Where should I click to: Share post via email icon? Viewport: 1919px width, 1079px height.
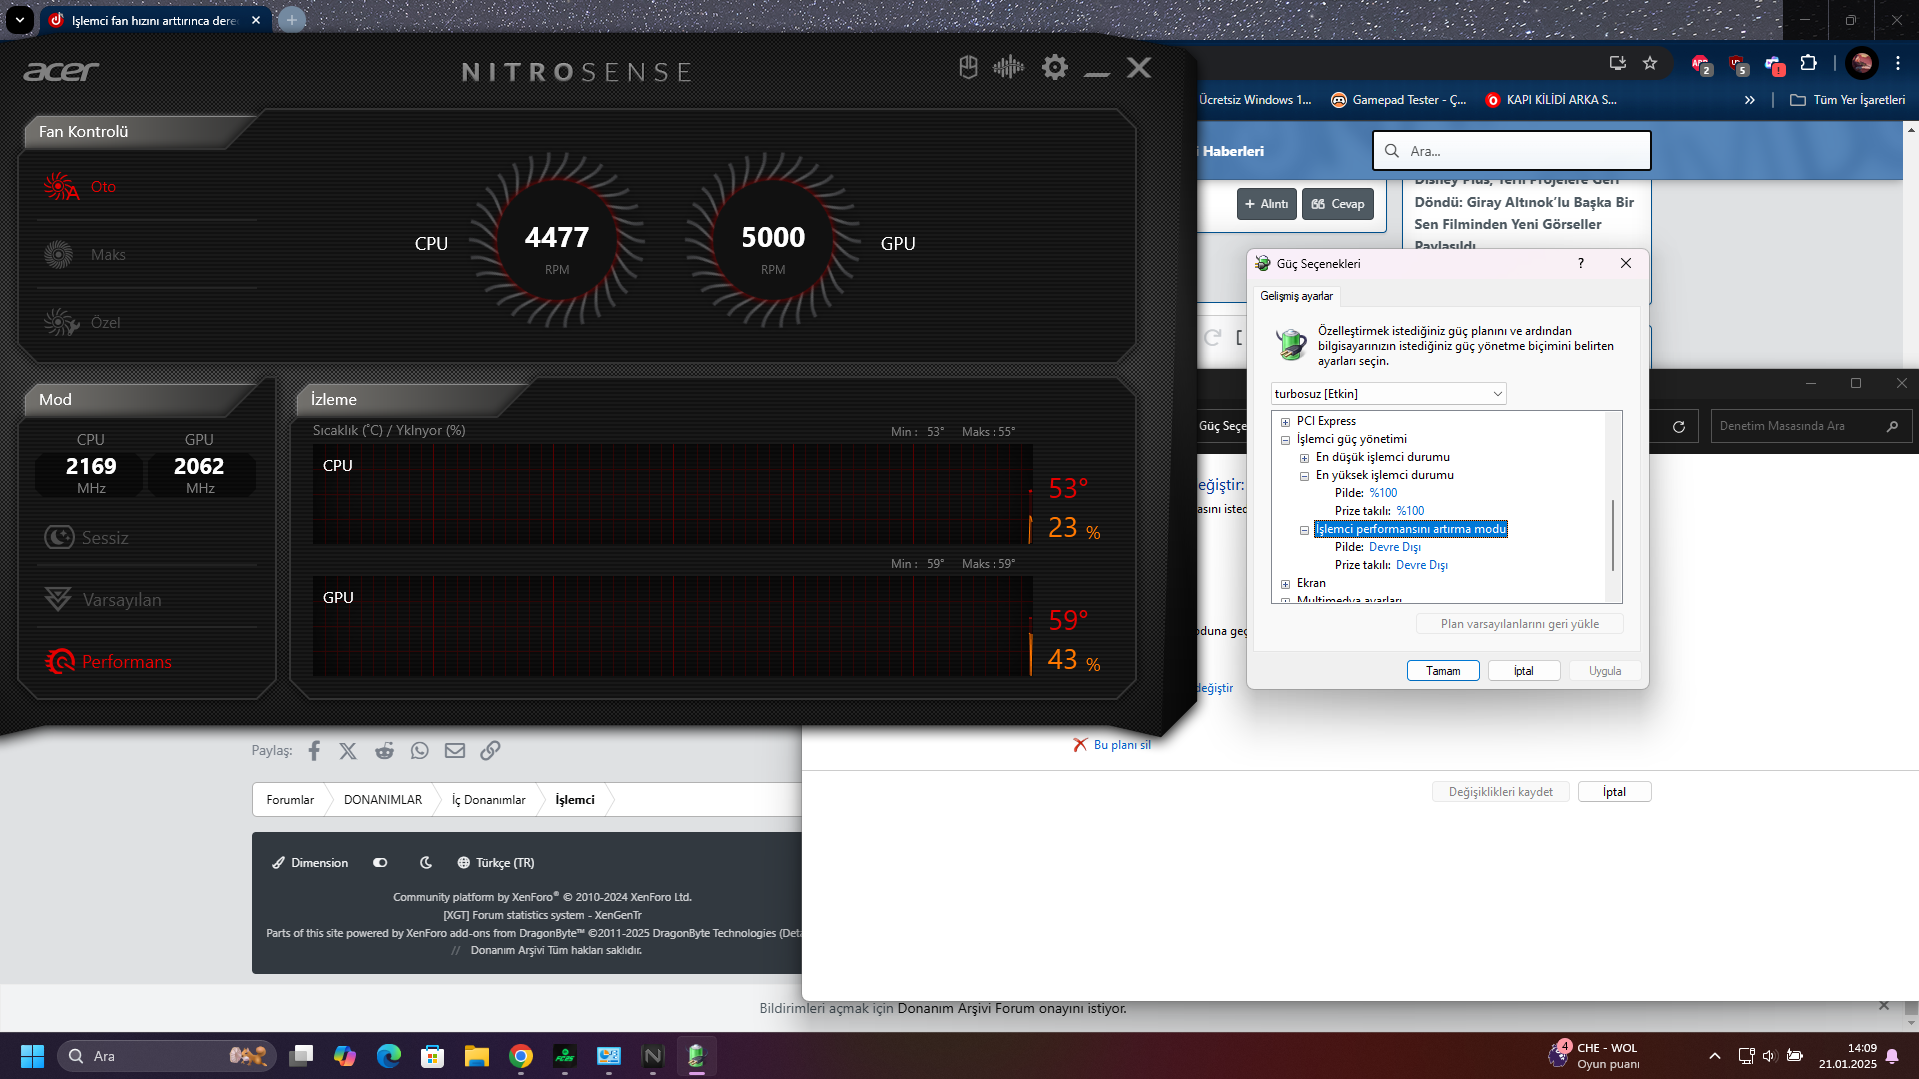[455, 751]
